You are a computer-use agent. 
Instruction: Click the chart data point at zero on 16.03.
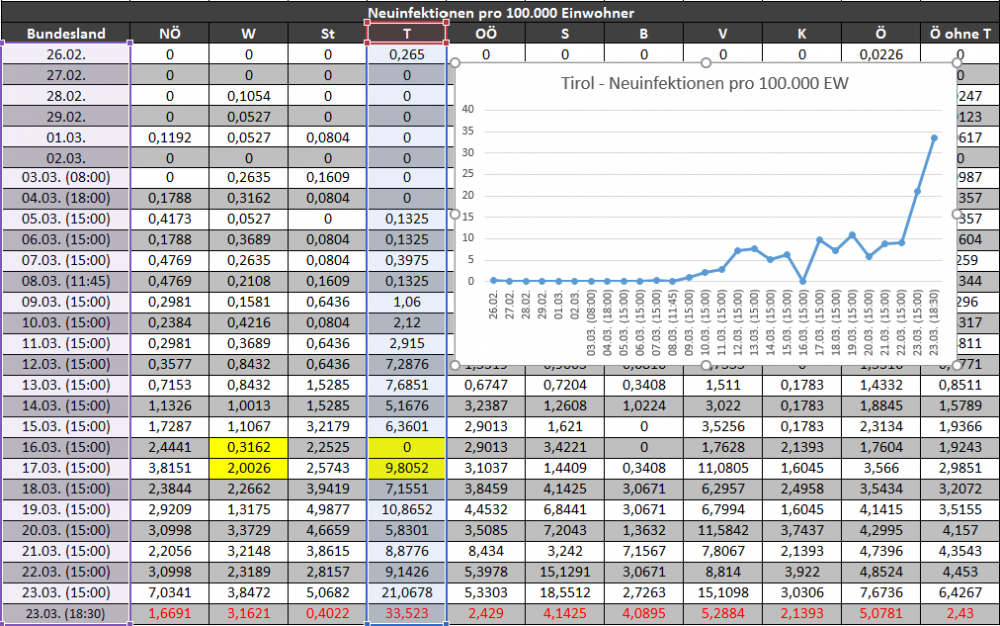pos(803,280)
